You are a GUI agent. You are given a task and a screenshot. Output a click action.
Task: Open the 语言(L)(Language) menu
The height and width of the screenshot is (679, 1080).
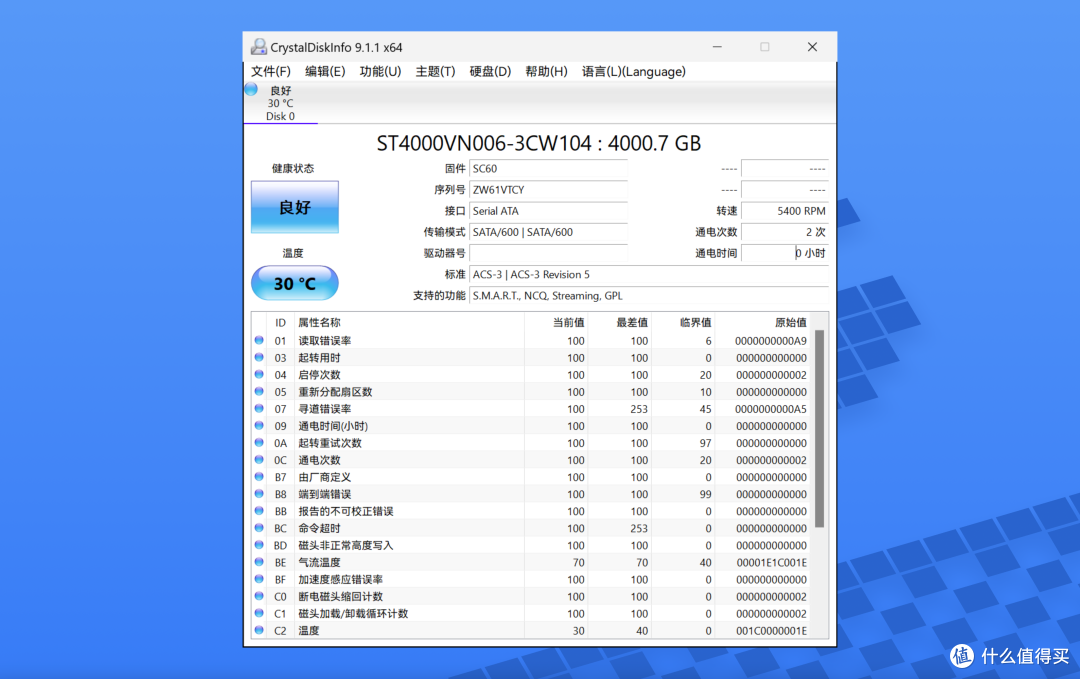[634, 72]
